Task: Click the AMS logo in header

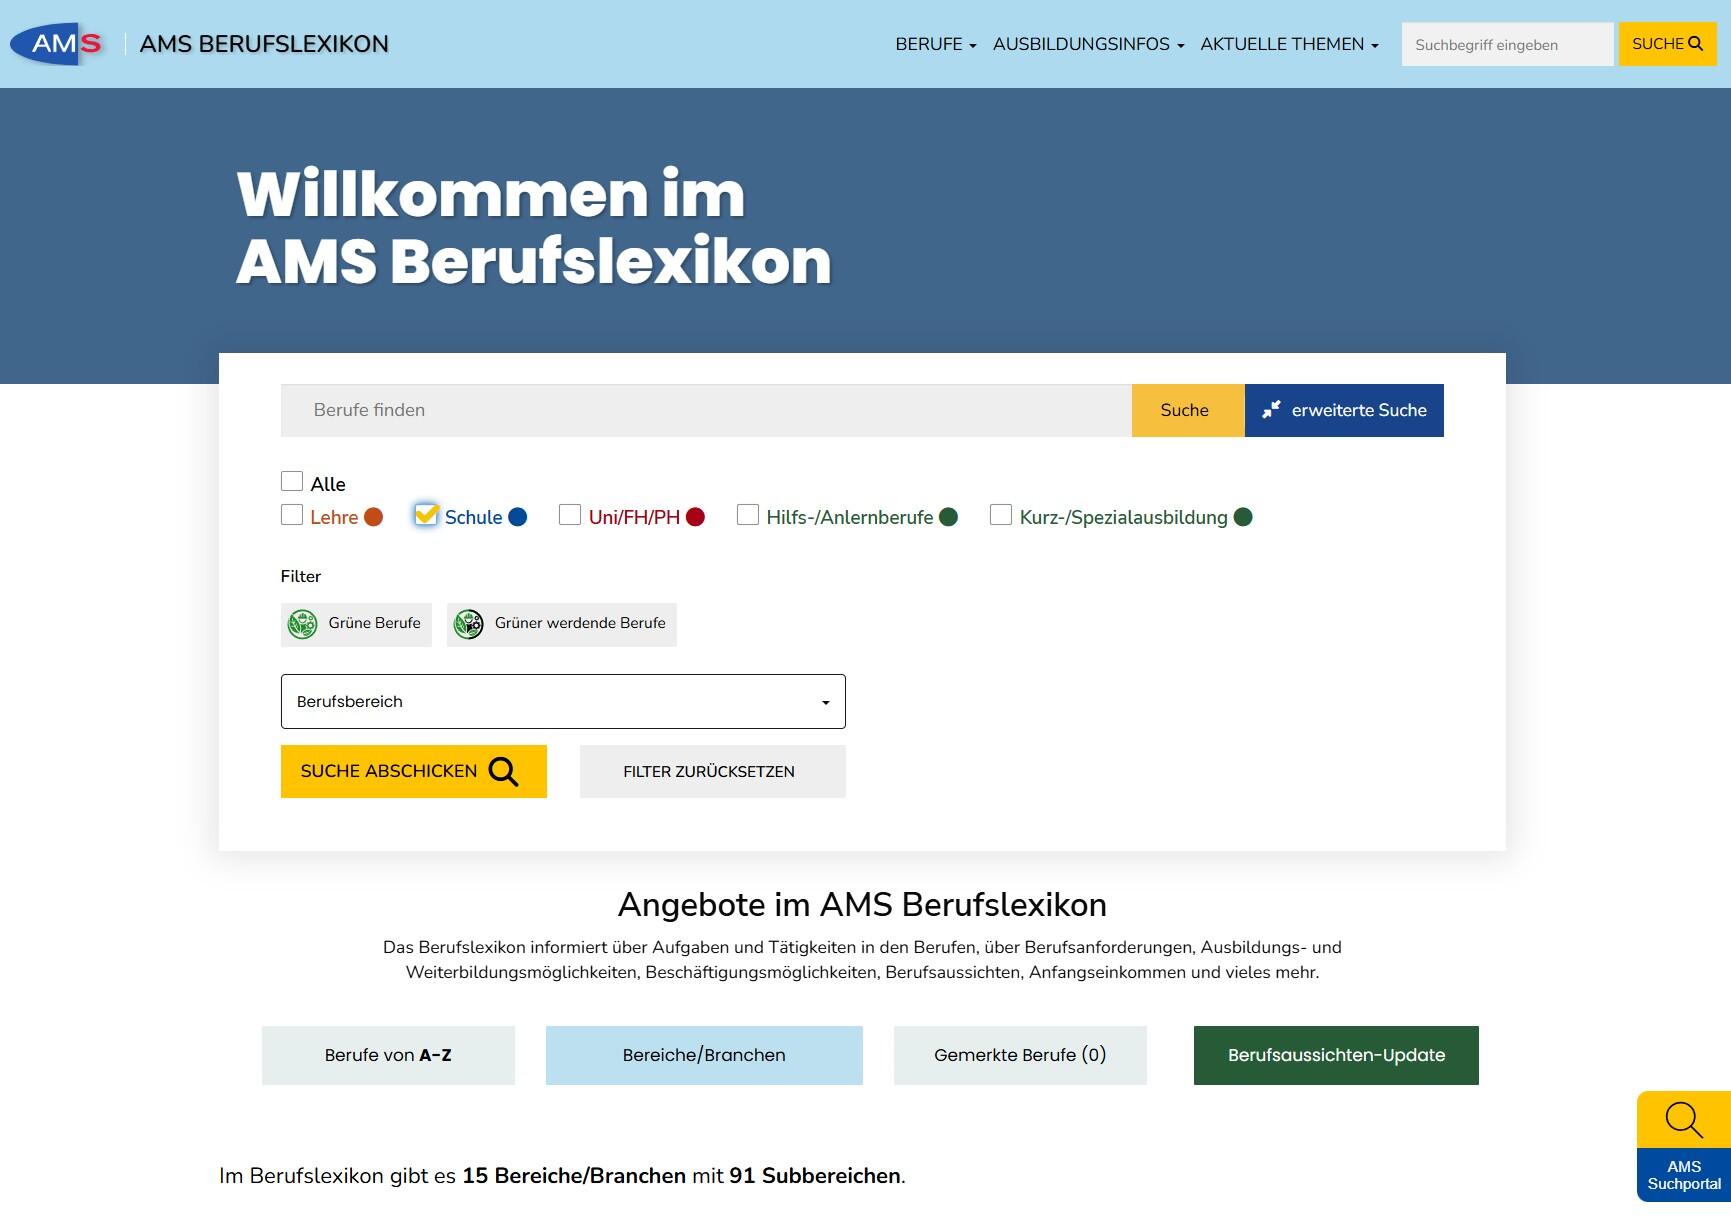Action: 58,44
